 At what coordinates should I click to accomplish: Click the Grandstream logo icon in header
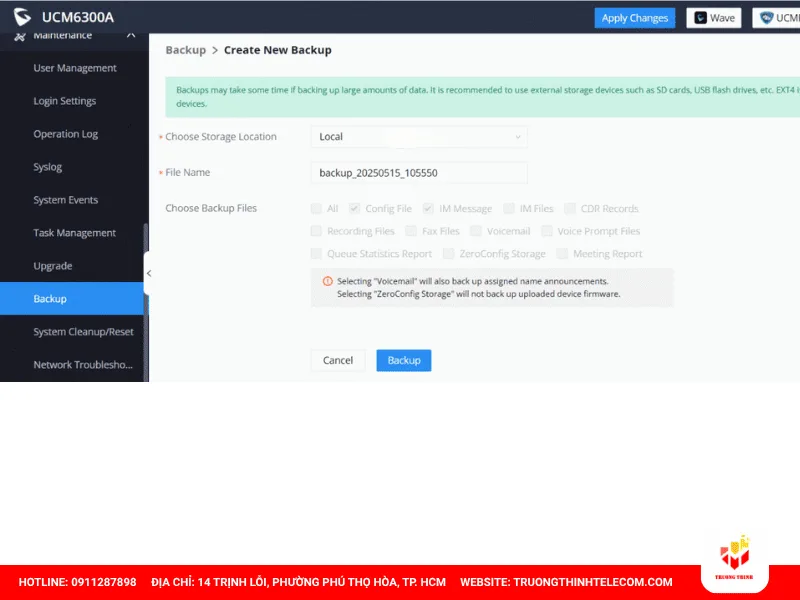click(x=22, y=17)
